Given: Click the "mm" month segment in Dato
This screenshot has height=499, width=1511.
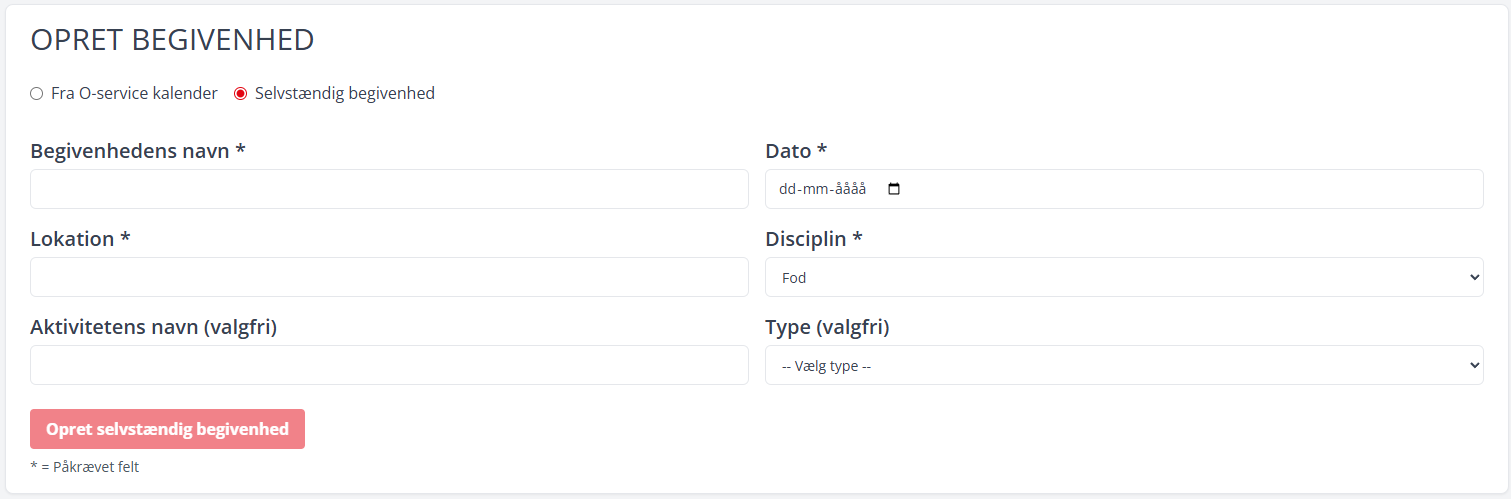Looking at the screenshot, I should click(814, 189).
